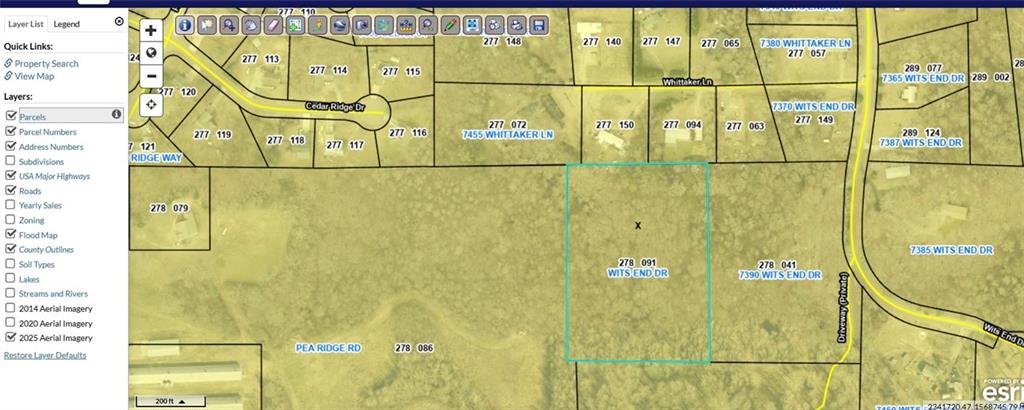
Task: Enable the Subdivisions layer
Action: 10,161
